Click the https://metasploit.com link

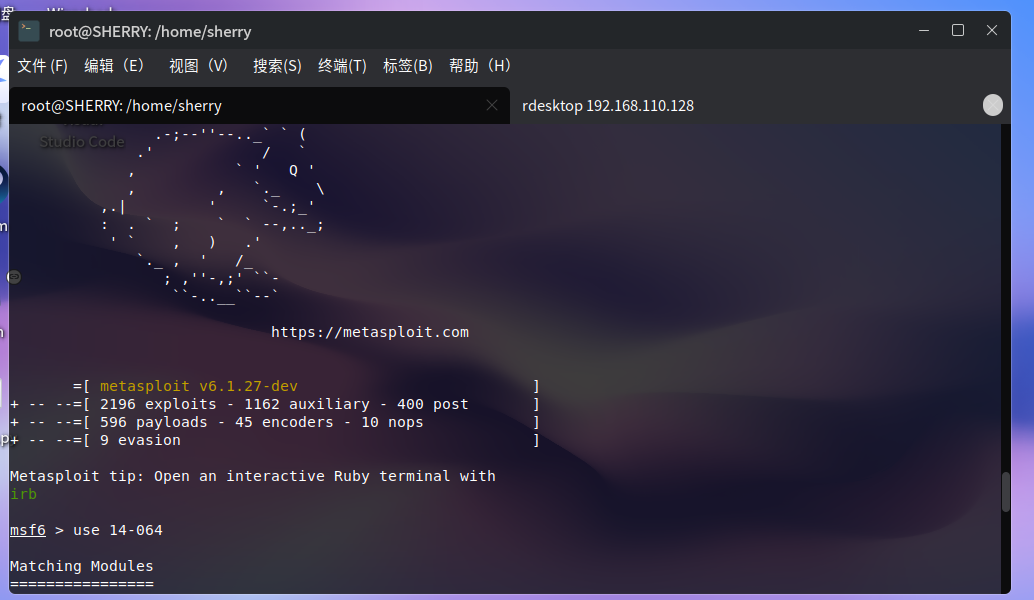369,332
